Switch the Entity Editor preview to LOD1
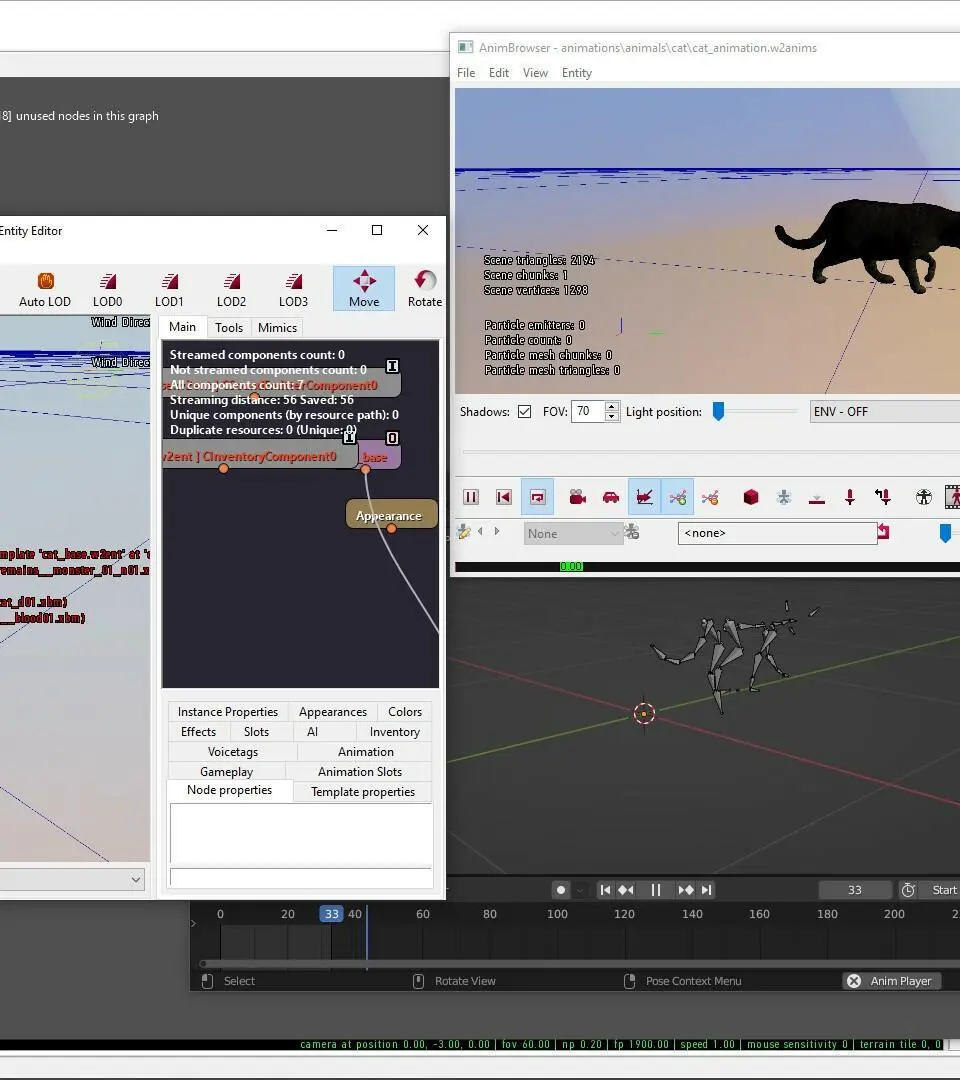Image resolution: width=960 pixels, height=1080 pixels. tap(169, 289)
